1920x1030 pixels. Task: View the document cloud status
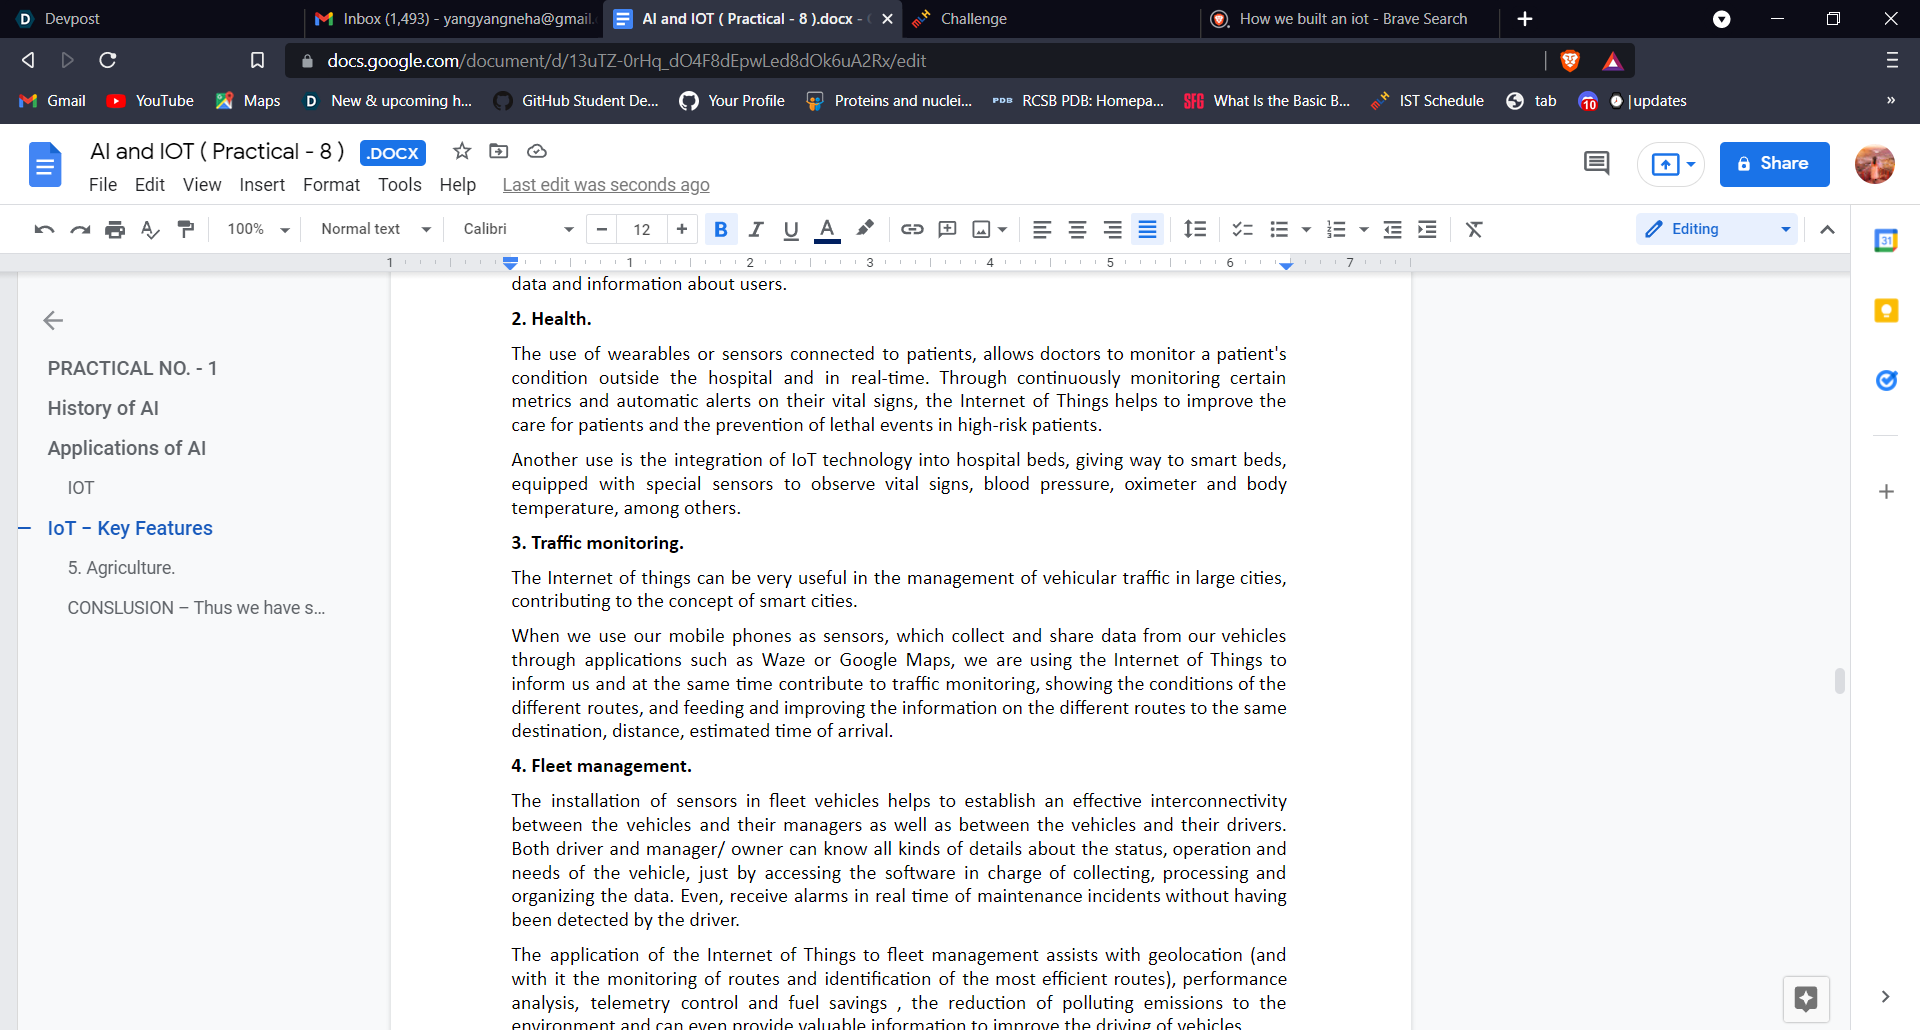[537, 151]
